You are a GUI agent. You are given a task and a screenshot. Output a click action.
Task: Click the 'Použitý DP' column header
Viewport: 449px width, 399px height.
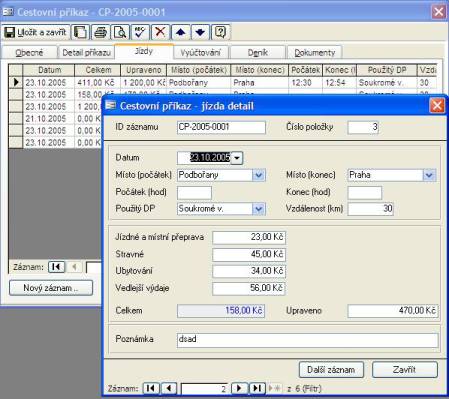click(387, 70)
